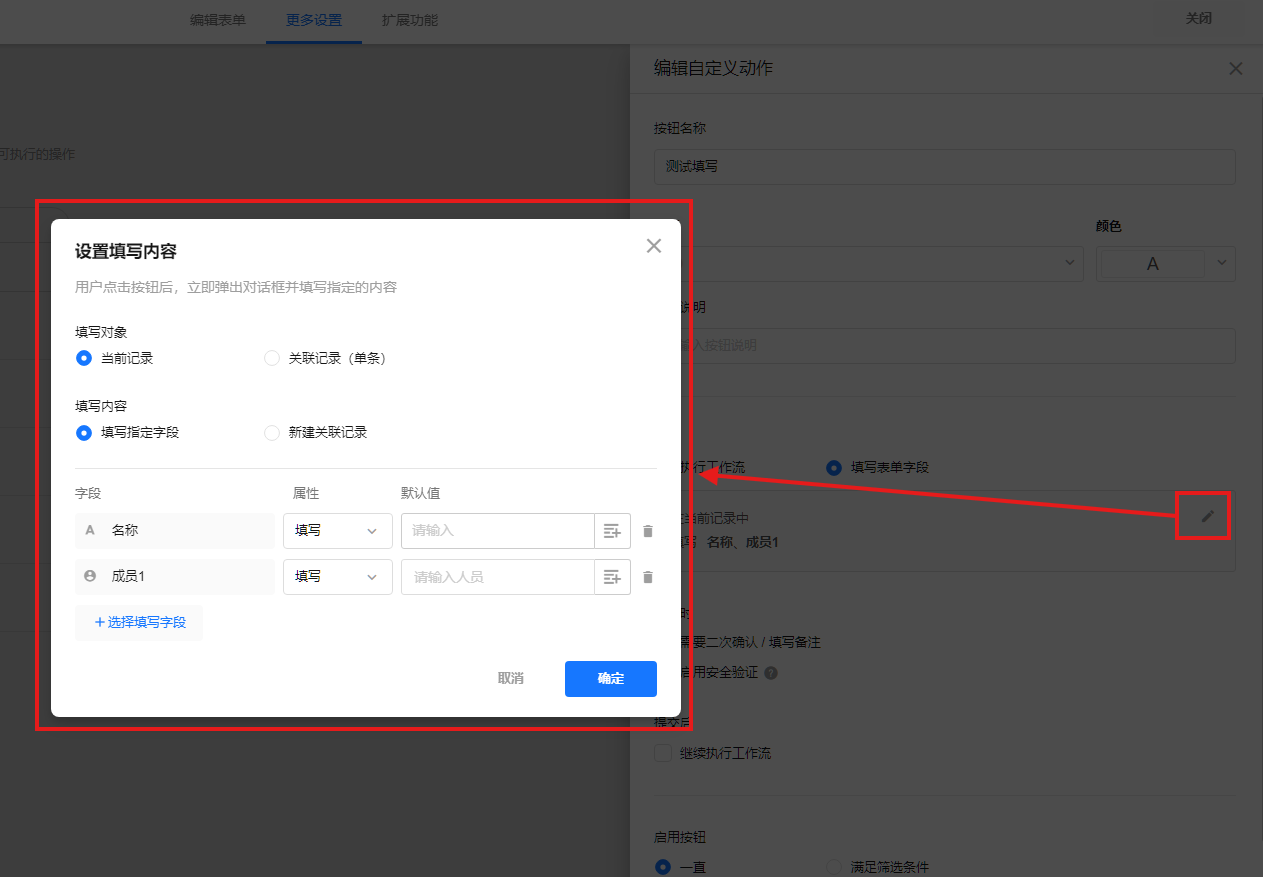Click the color preview A swatch
Viewport: 1263px width, 877px height.
click(1152, 264)
